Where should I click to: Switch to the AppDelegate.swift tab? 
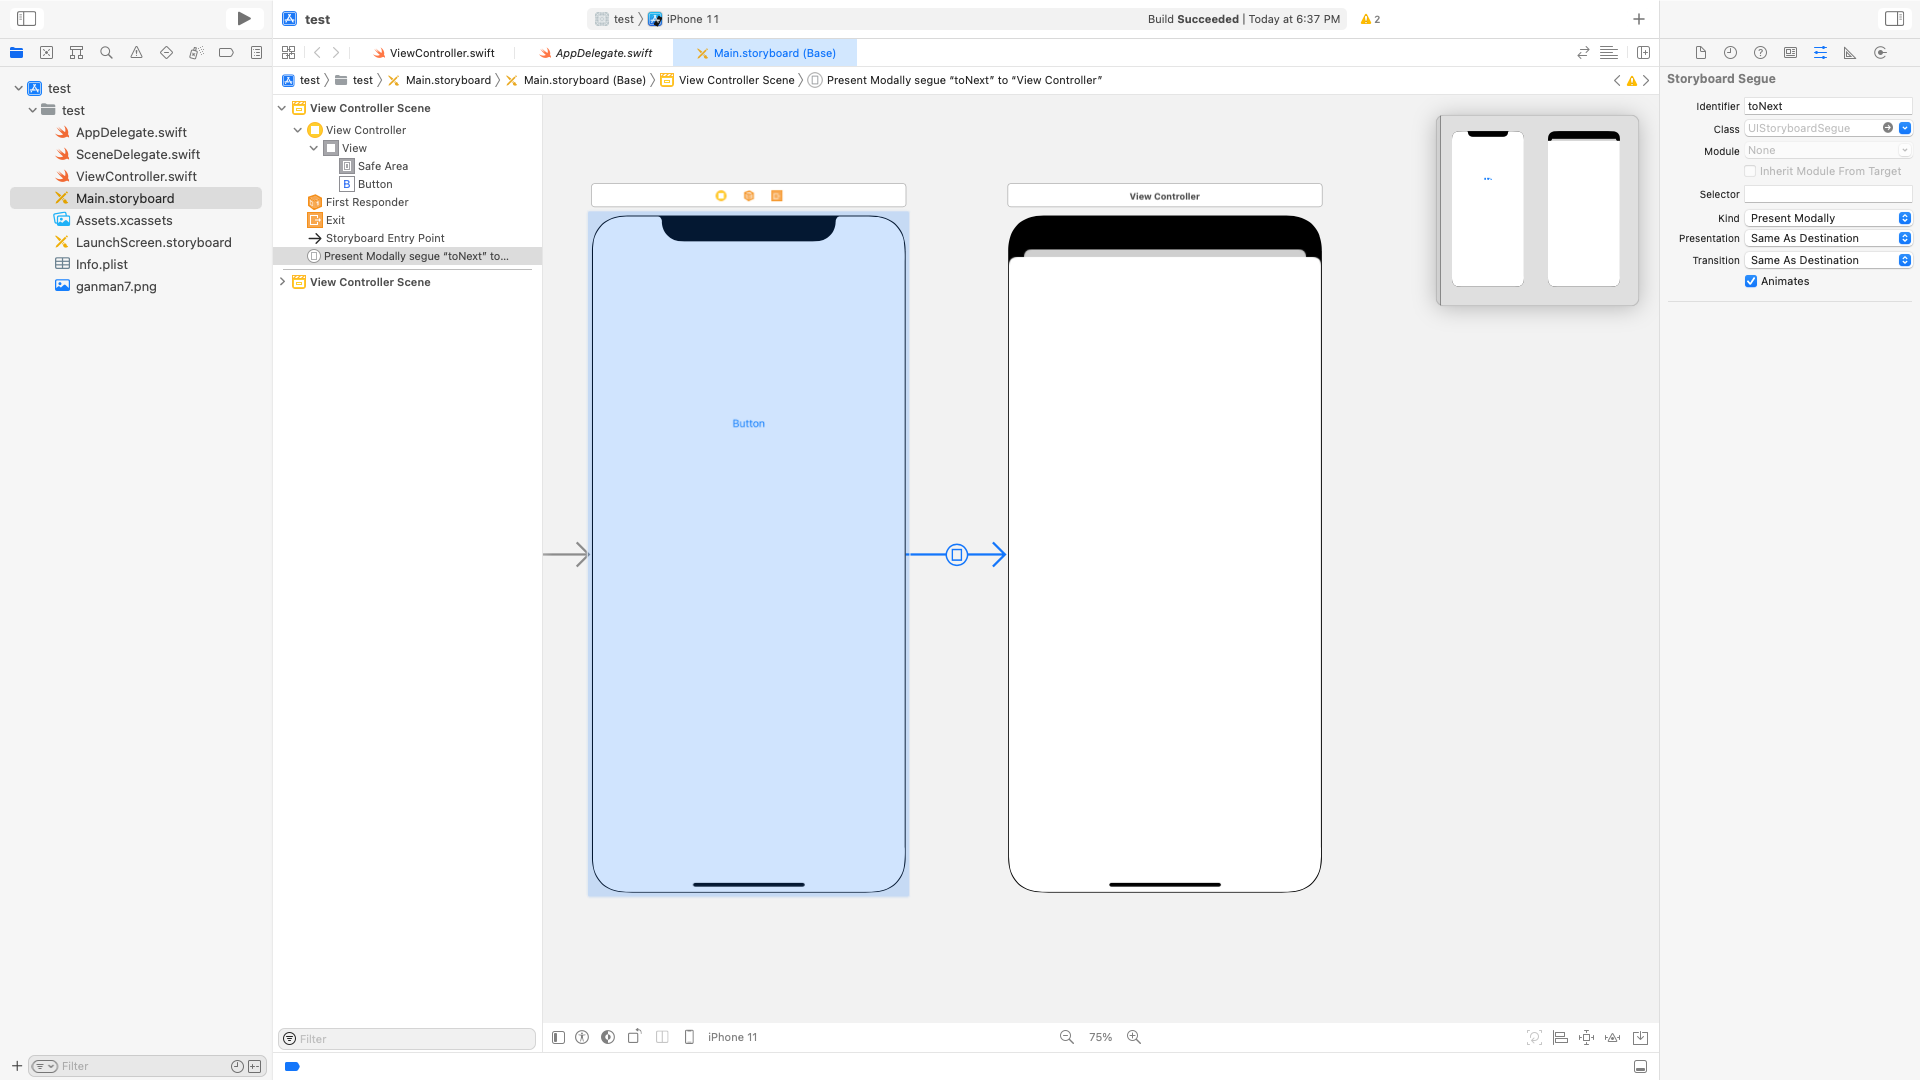coord(603,53)
